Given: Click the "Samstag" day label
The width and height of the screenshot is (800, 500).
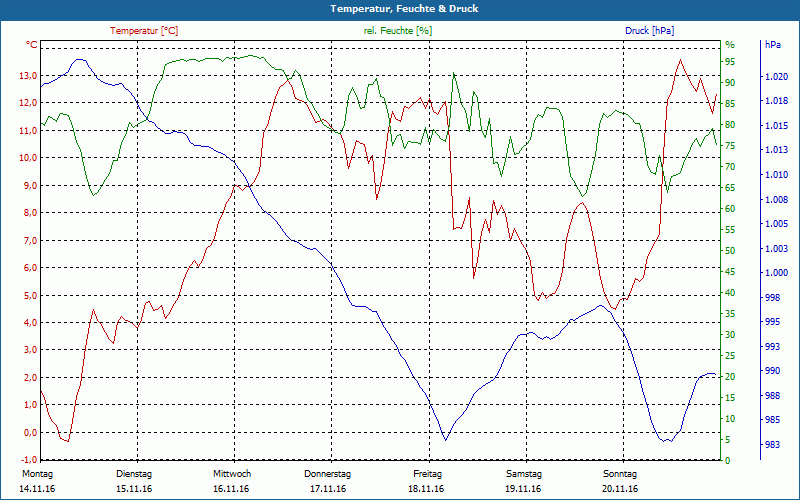Looking at the screenshot, I should point(524,474).
